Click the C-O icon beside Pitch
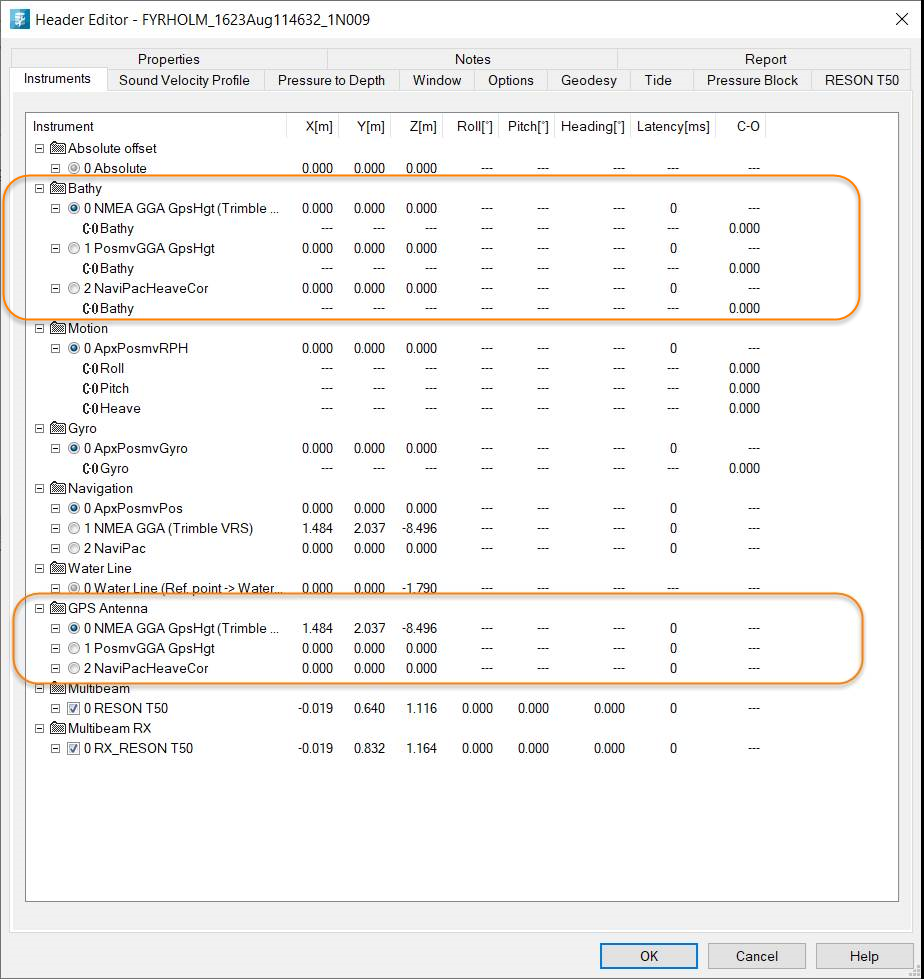Viewport: 924px width, 979px height. tap(91, 388)
